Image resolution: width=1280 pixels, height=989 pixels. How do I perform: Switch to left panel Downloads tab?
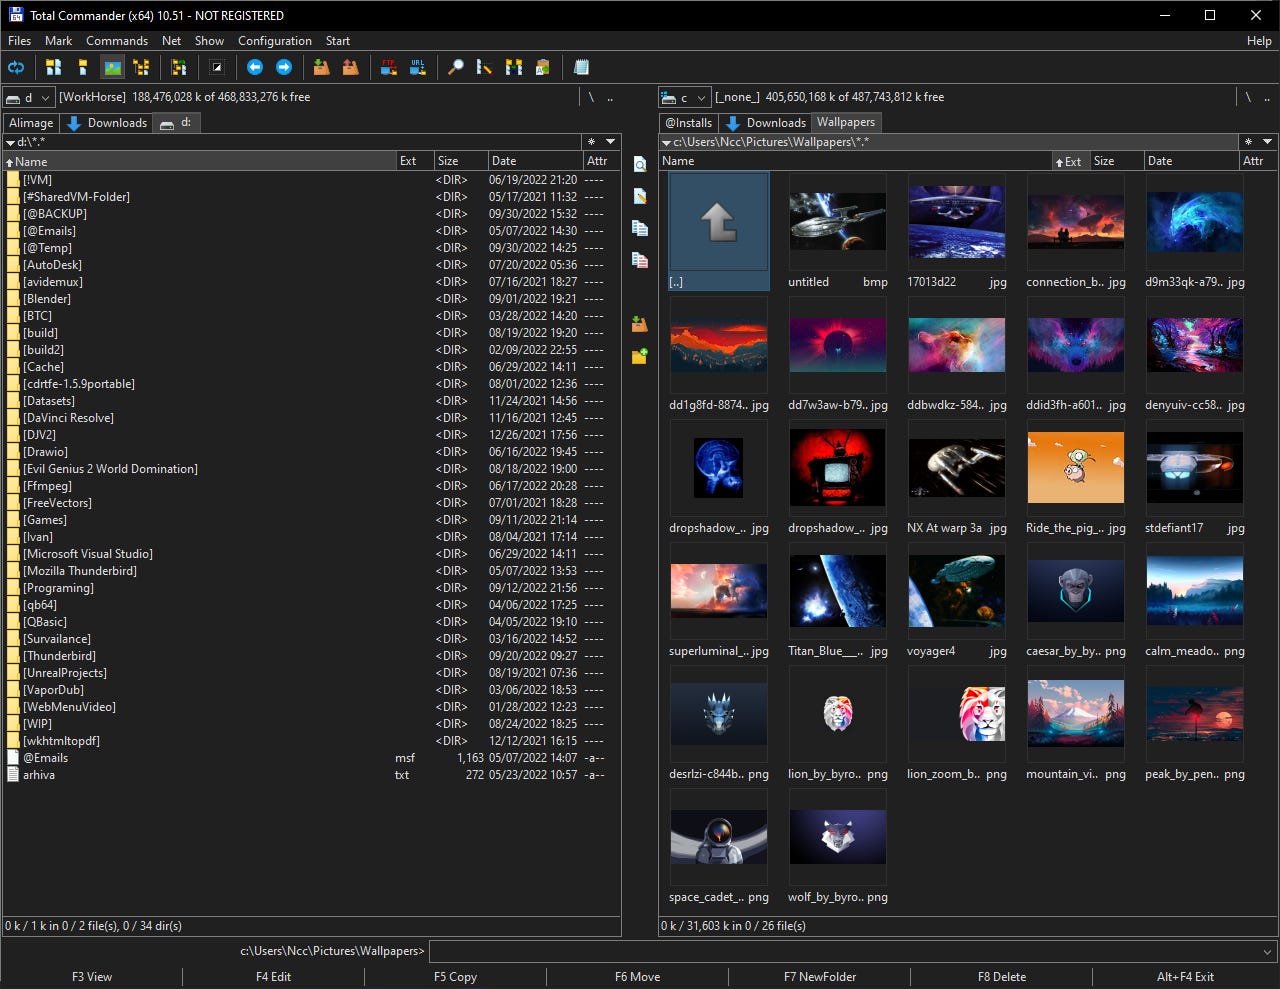pyautogui.click(x=107, y=123)
